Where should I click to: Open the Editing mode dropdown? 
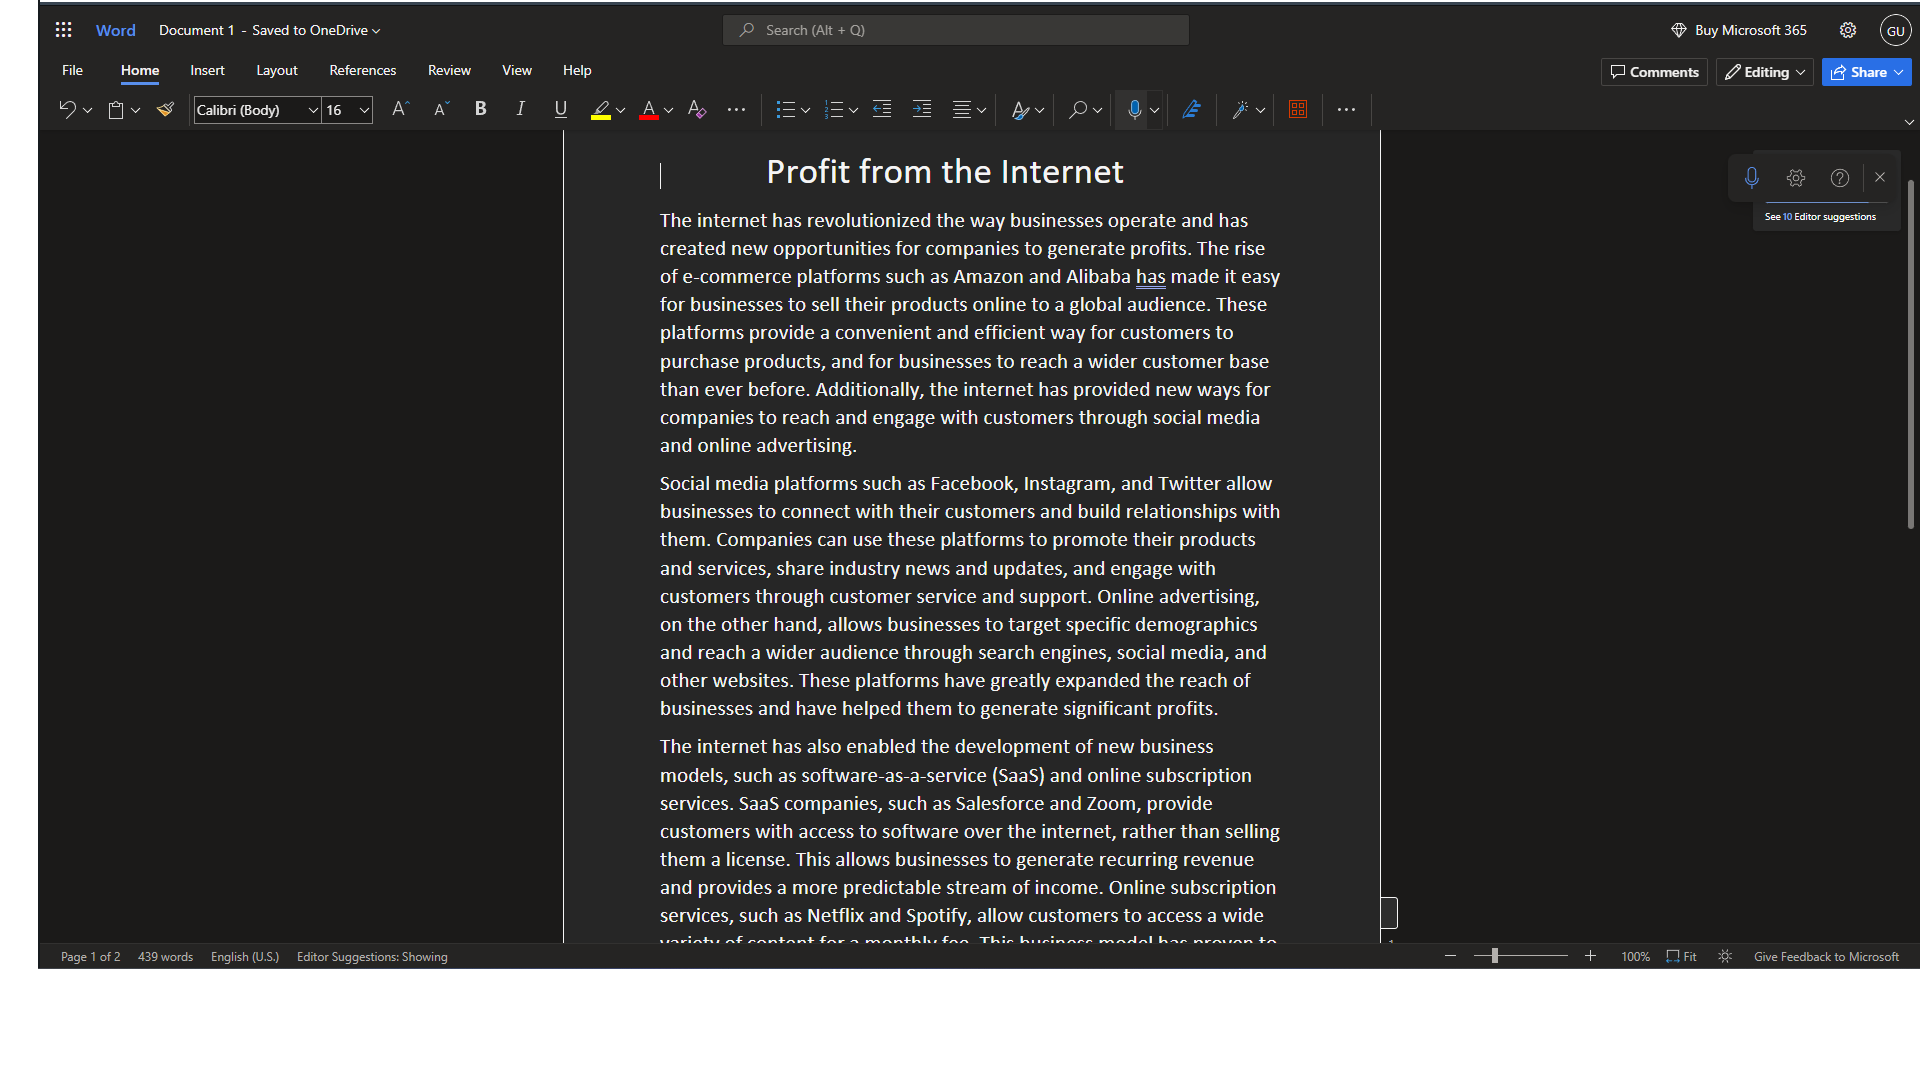click(1765, 72)
